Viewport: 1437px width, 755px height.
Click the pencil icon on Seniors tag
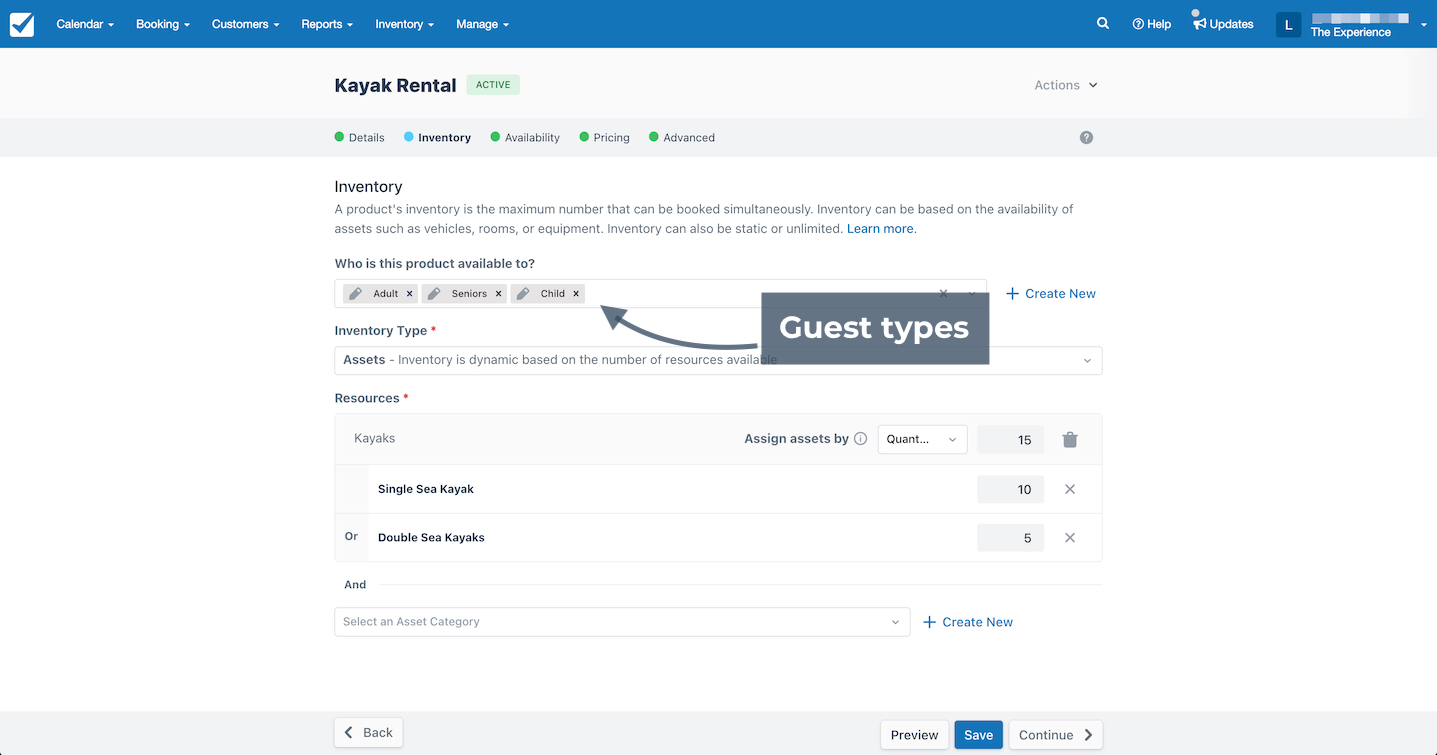coord(434,294)
